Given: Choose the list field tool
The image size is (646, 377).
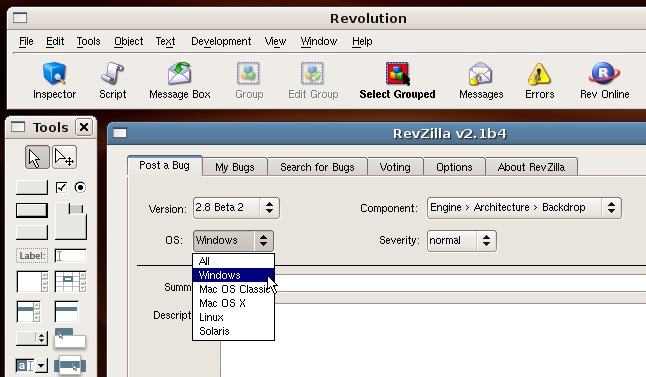Looking at the screenshot, I should pos(66,311).
